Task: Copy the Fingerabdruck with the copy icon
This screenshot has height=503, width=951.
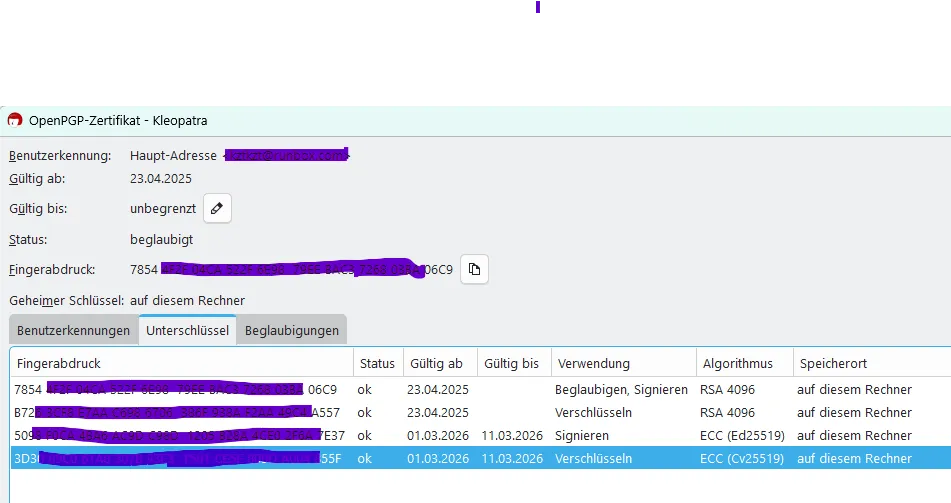Action: coord(474,269)
